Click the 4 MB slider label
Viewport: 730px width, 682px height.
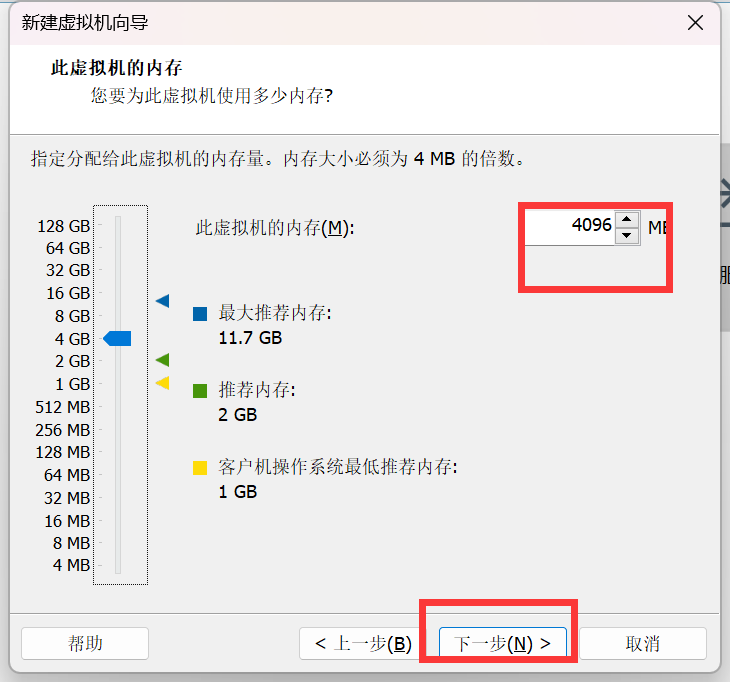(x=71, y=565)
